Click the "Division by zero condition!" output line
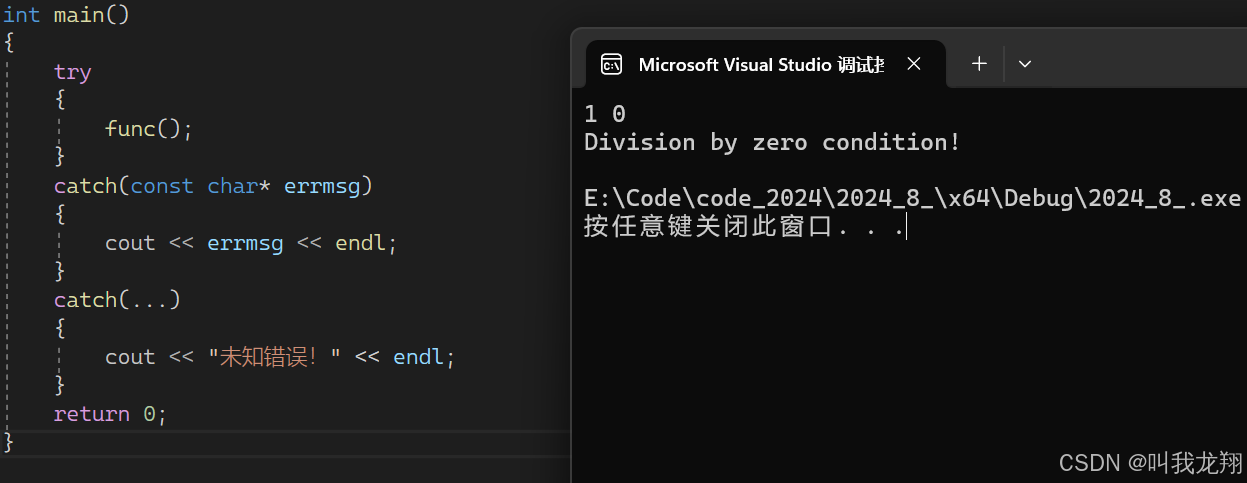Screen dimensions: 1247x483 772,142
